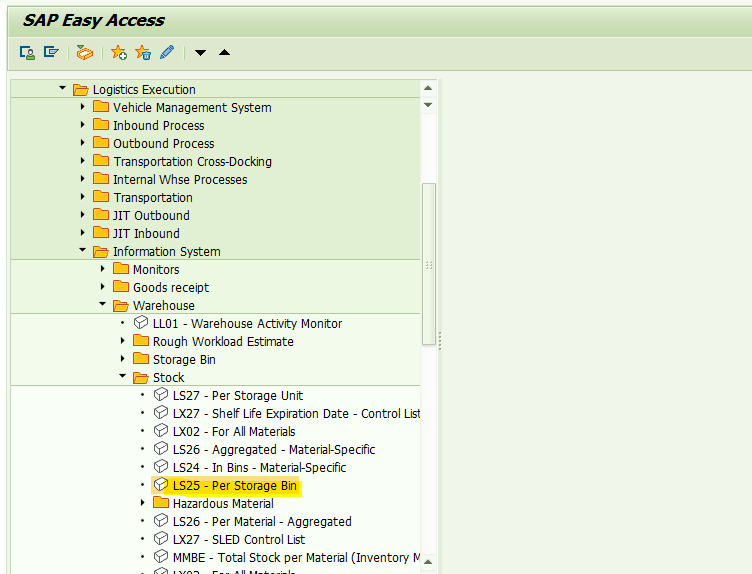This screenshot has width=752, height=574.
Task: Collapse the Logistics Execution node
Action: [62, 88]
